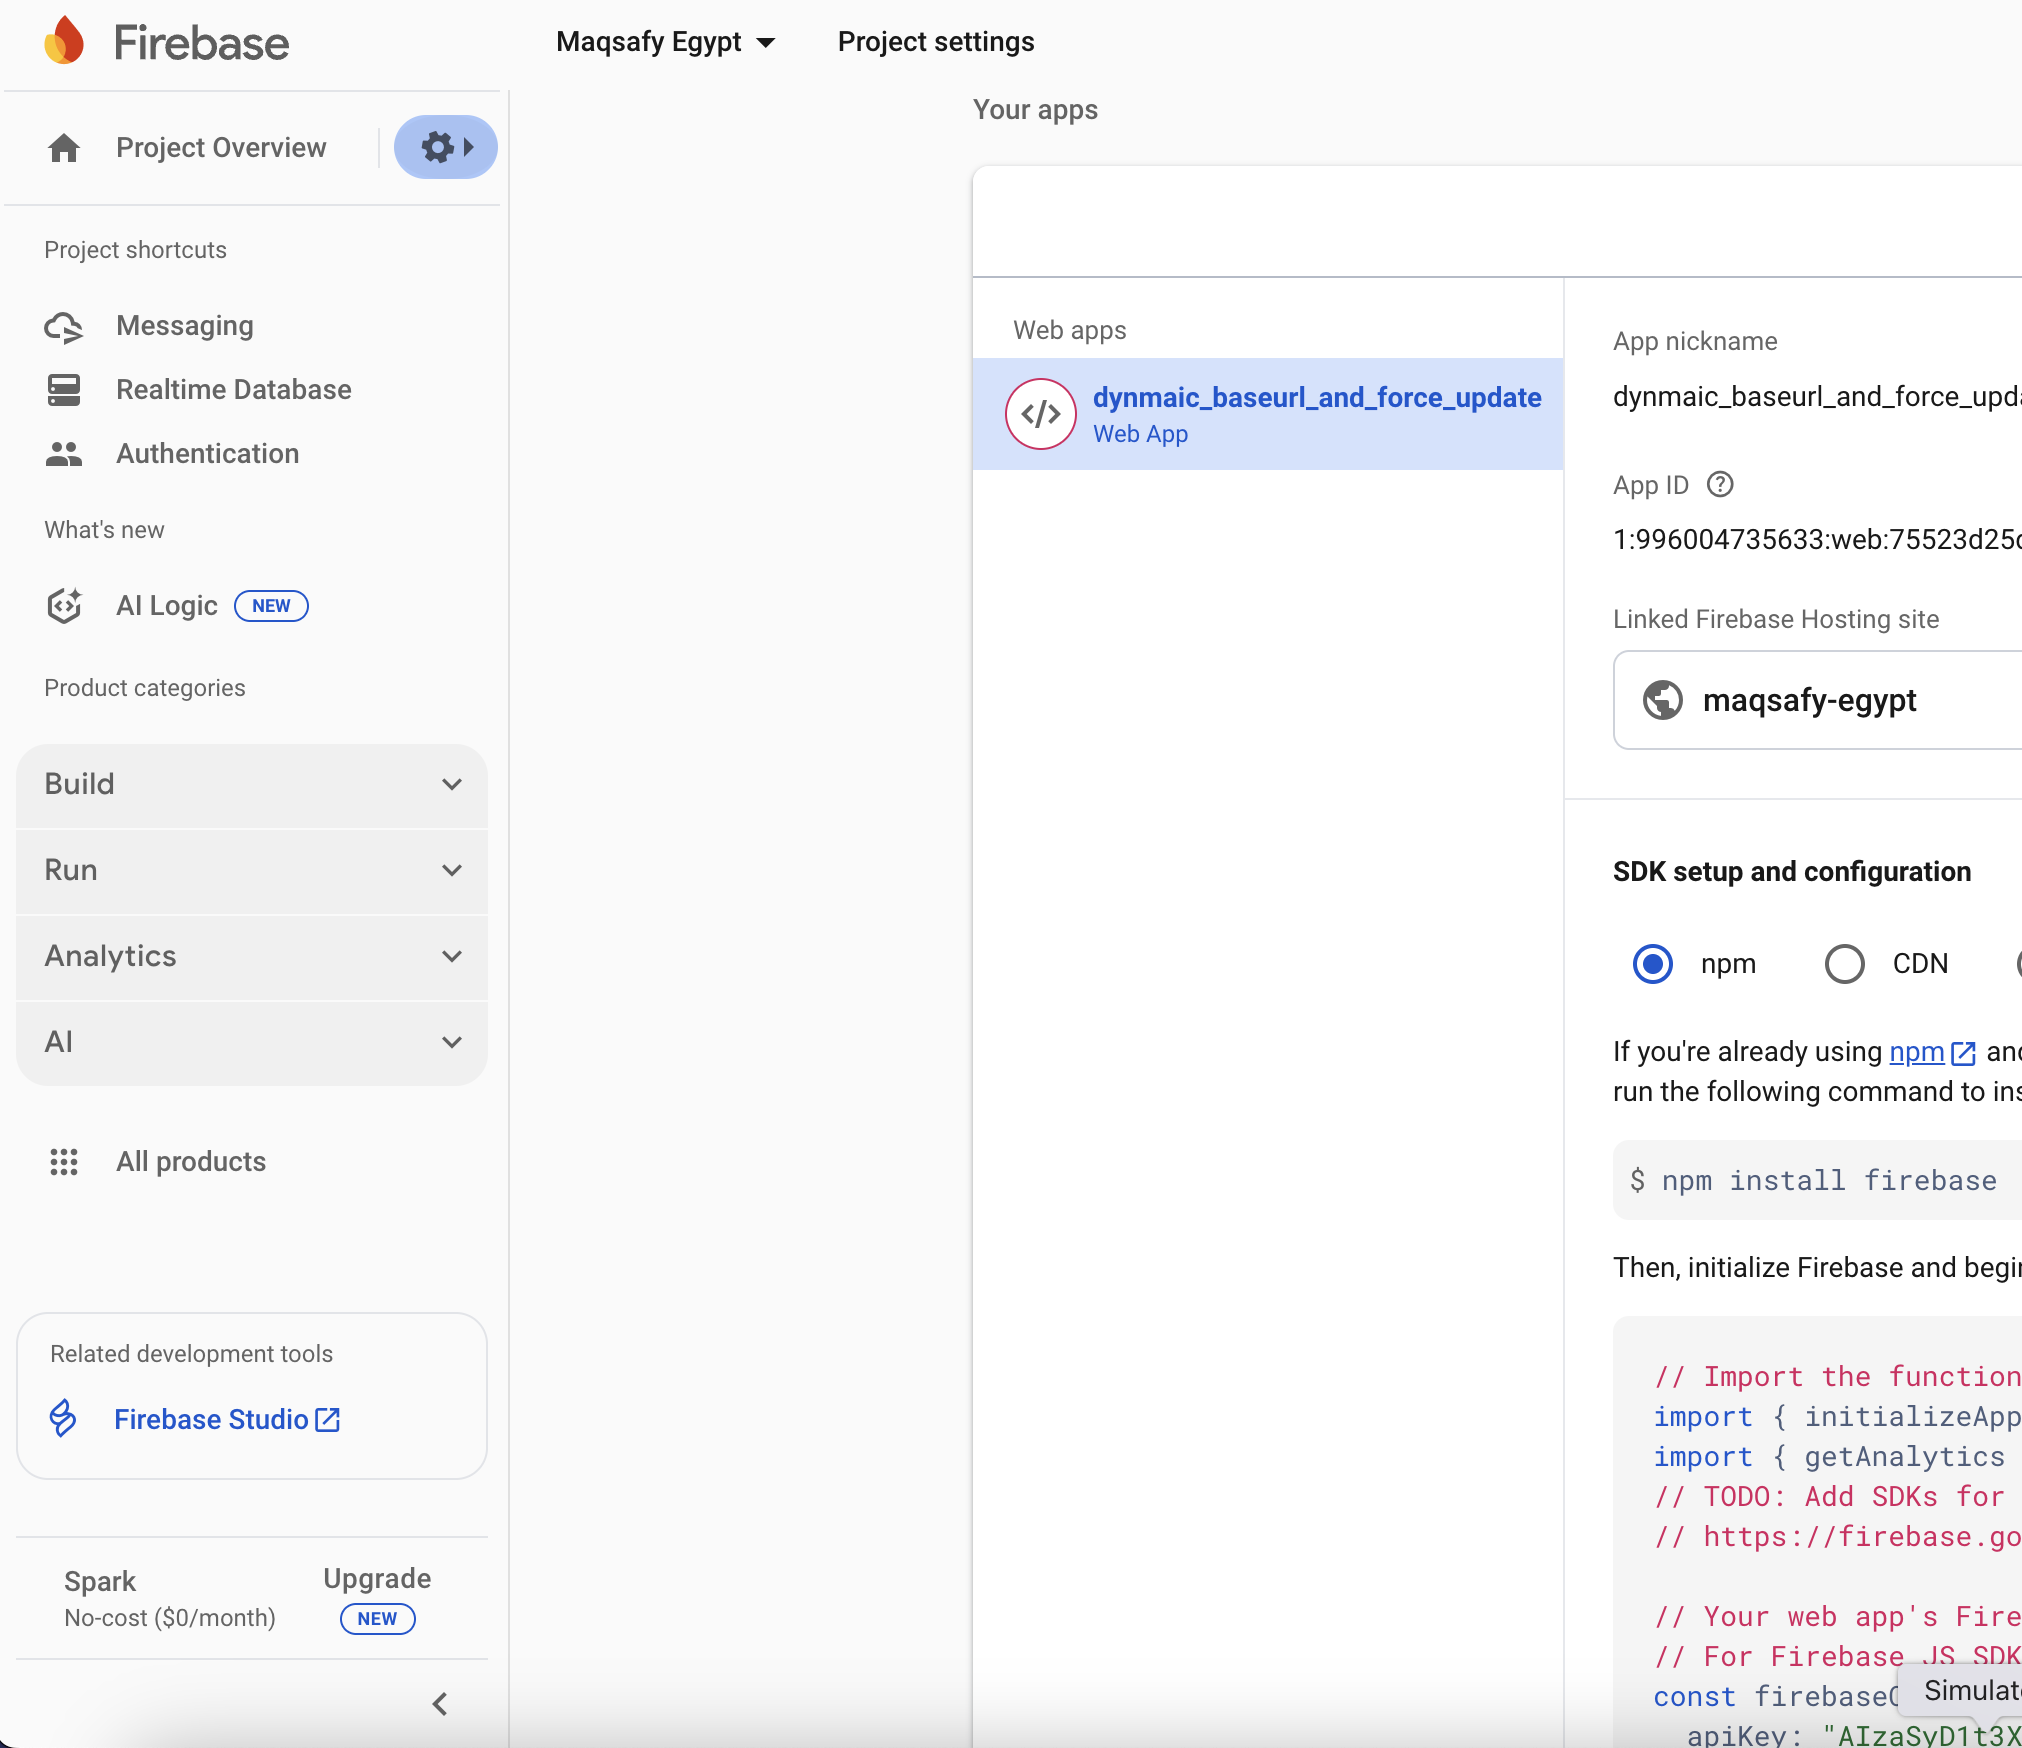Go to Authentication section
2022x1748 pixels.
207,454
